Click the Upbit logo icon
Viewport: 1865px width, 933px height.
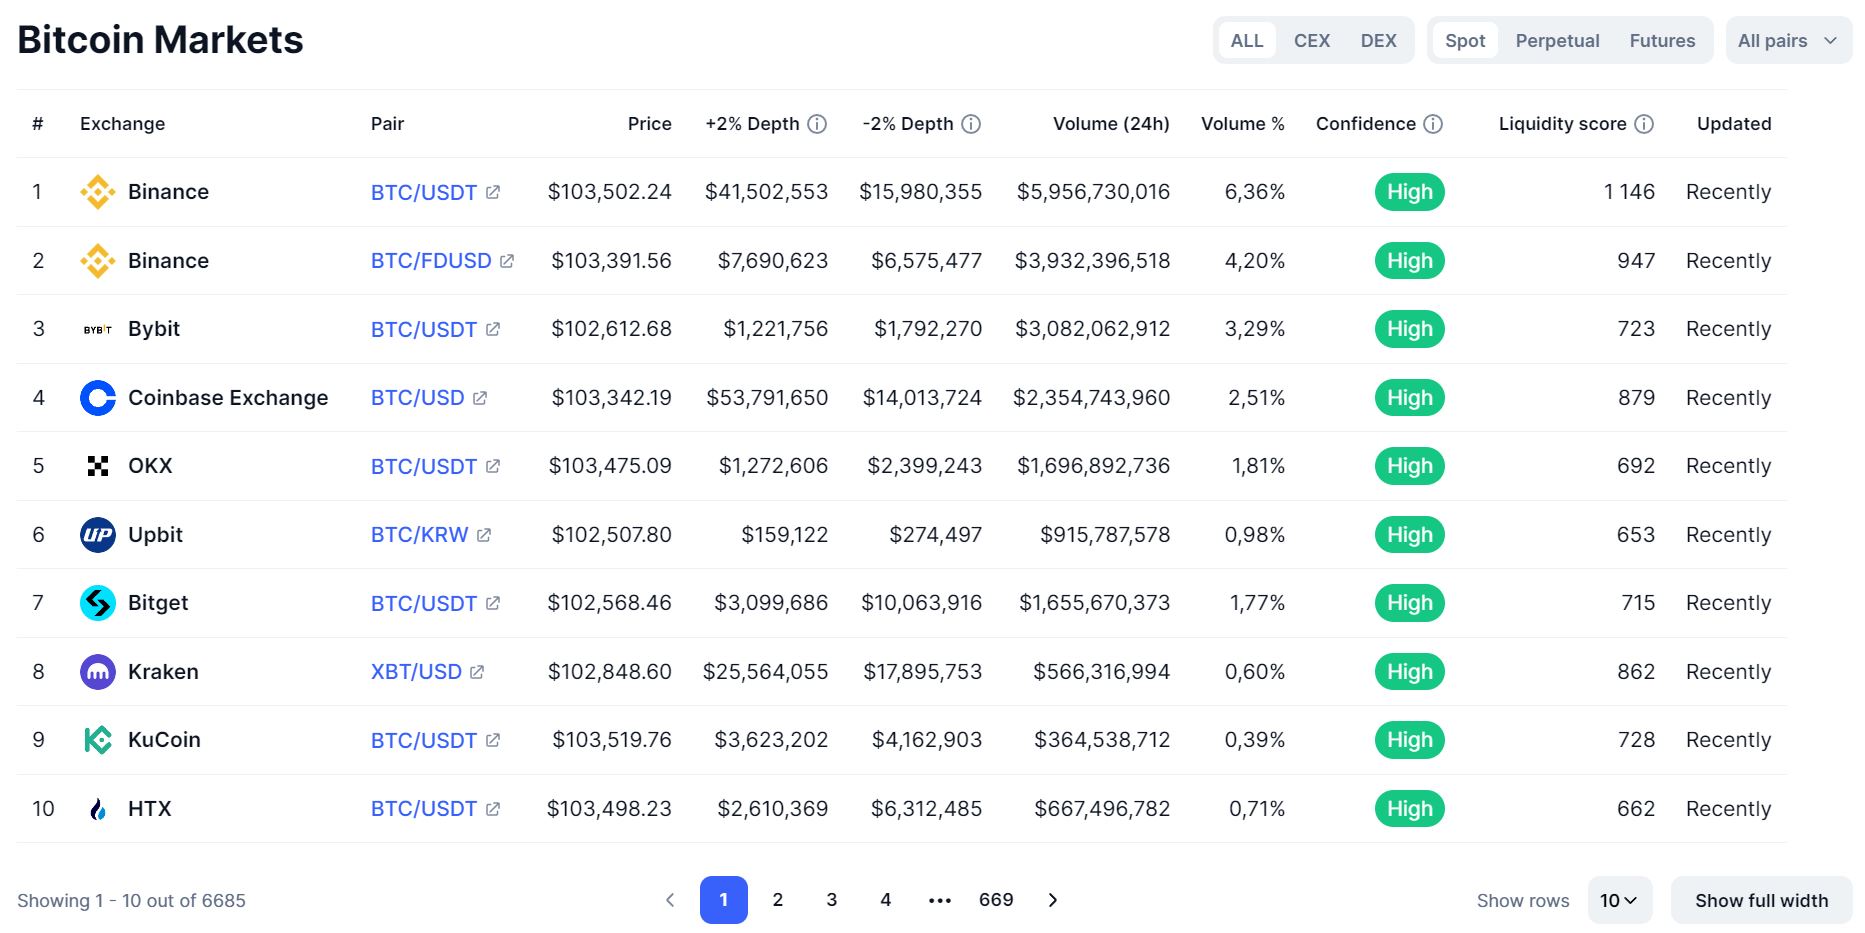(98, 535)
